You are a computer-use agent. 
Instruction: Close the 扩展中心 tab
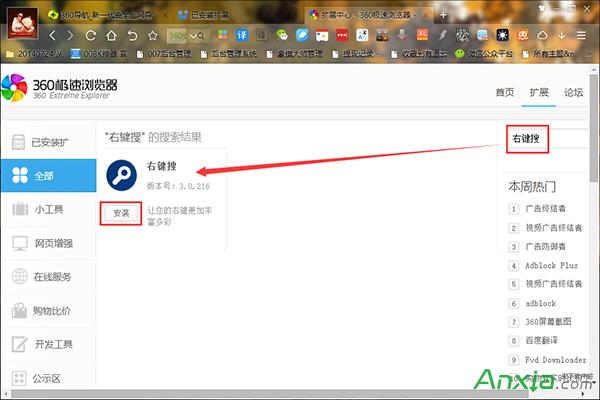(x=426, y=15)
